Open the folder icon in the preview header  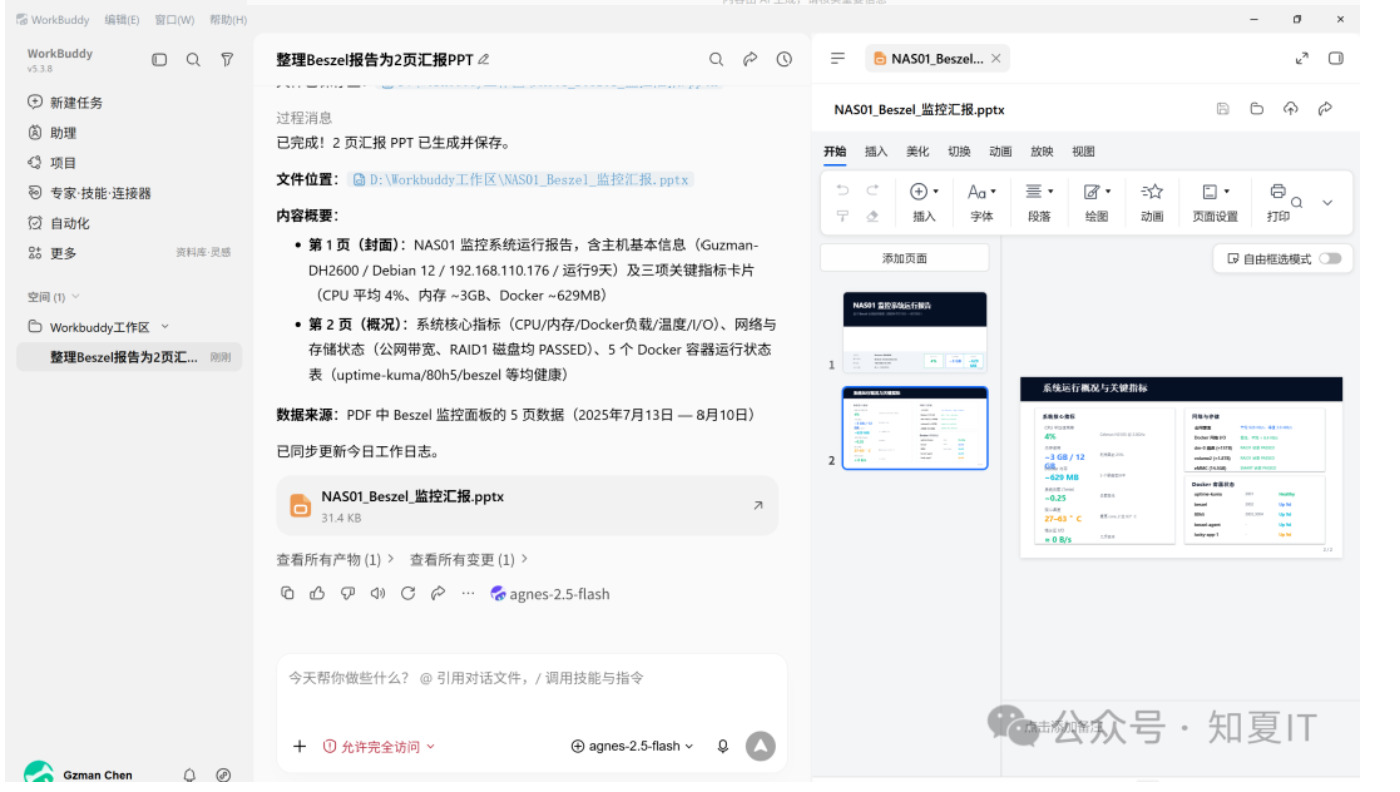tap(1257, 109)
